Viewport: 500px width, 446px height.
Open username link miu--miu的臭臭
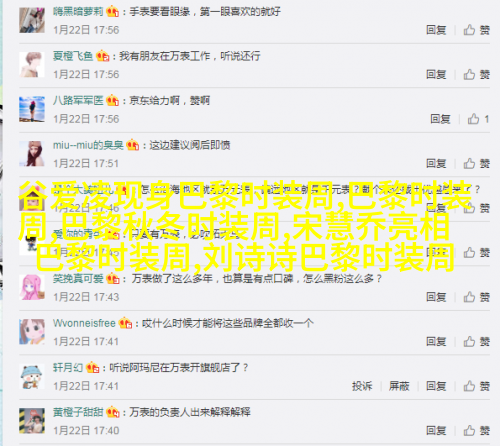click(x=88, y=145)
